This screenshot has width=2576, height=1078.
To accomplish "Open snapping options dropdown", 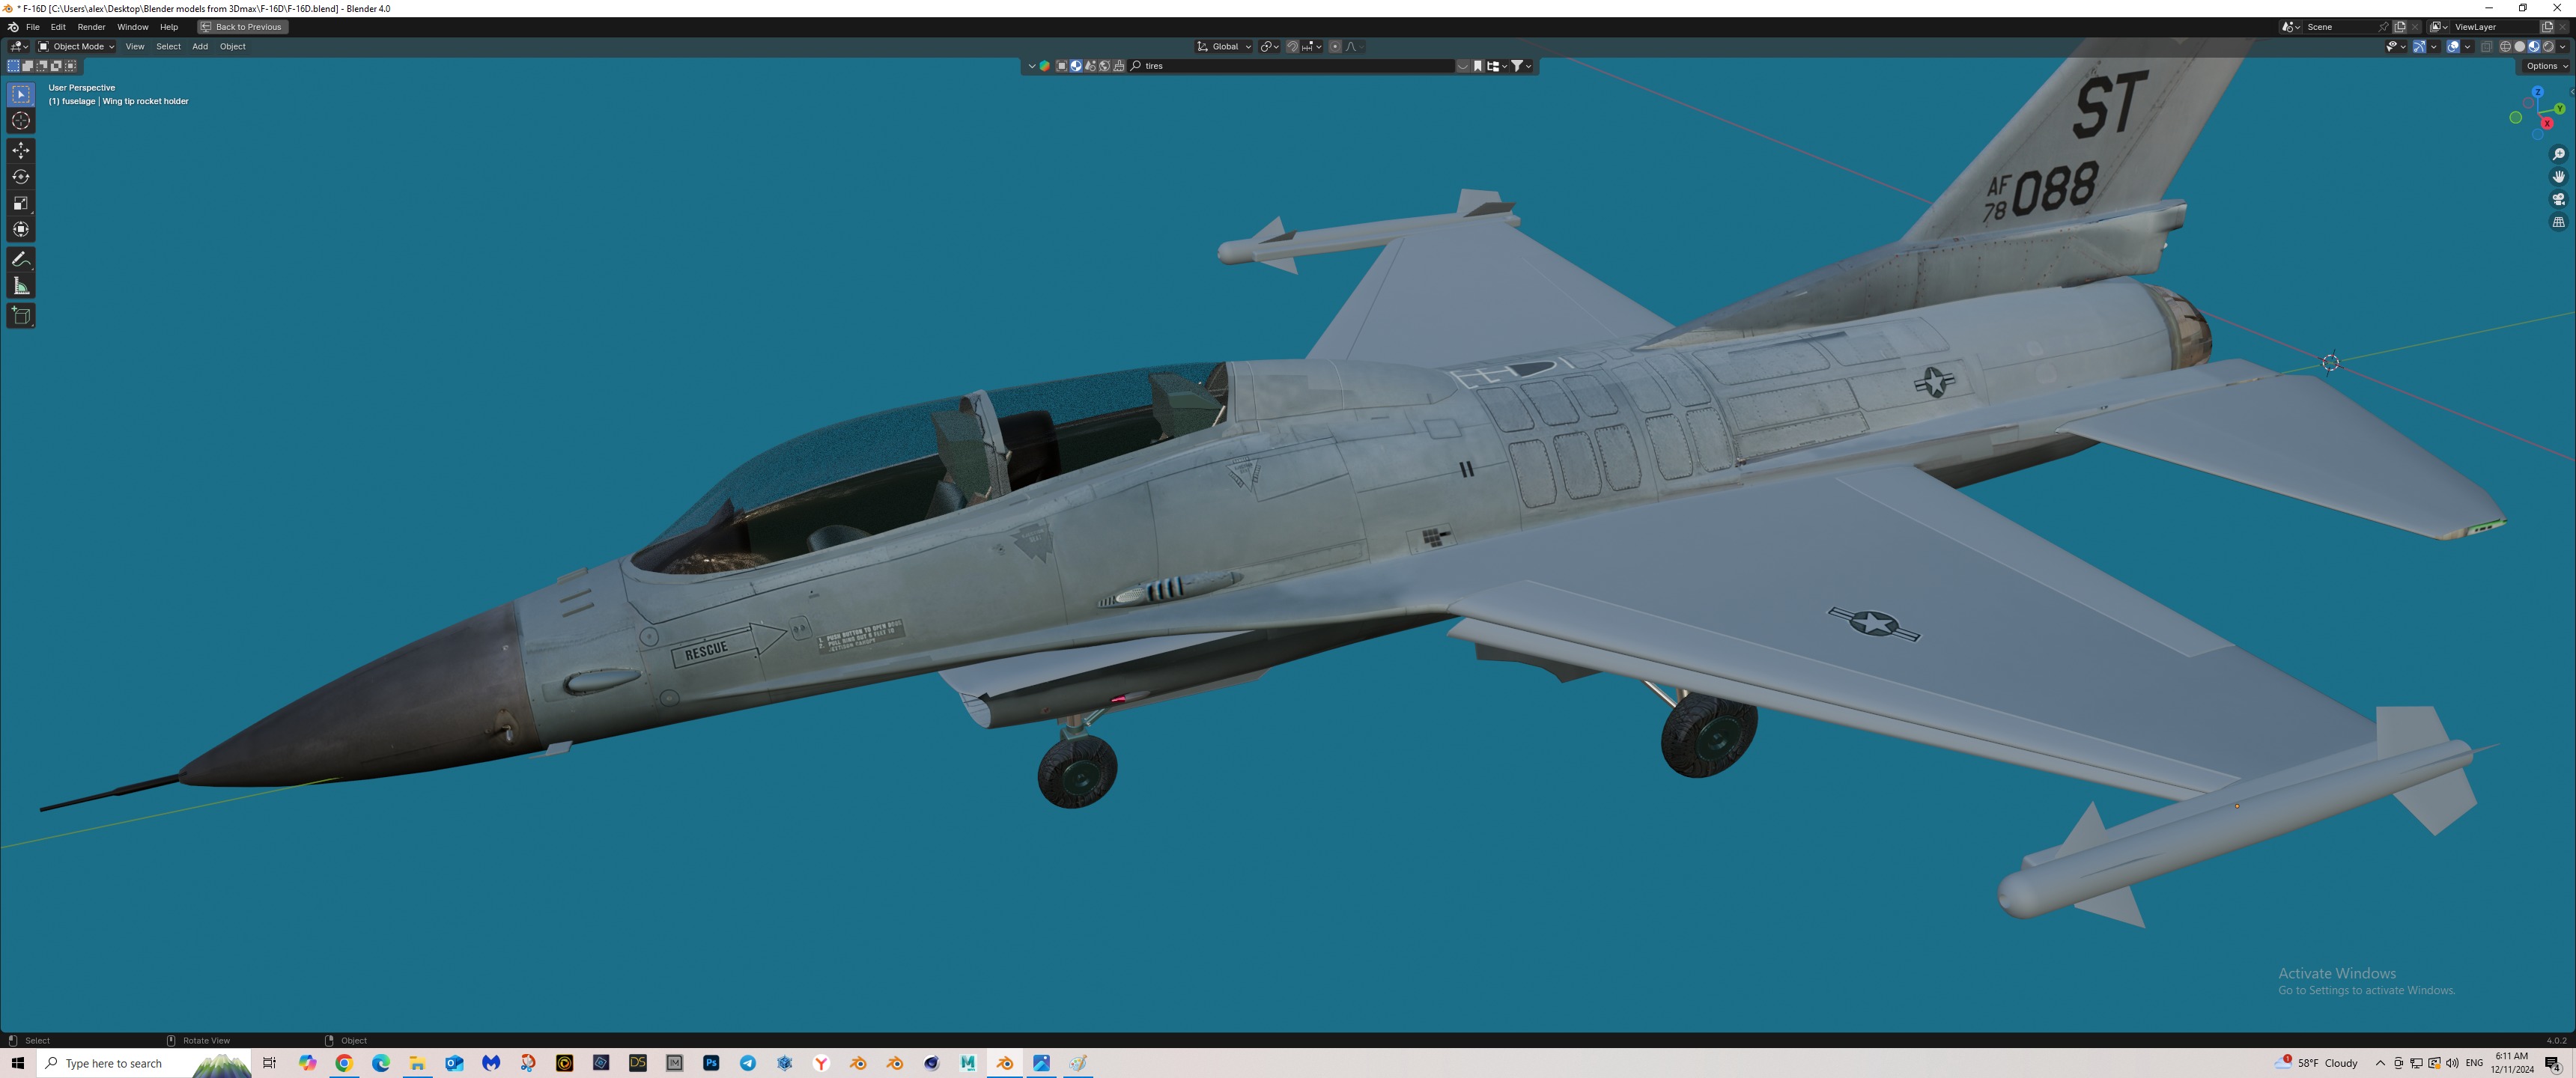I will coord(1311,47).
